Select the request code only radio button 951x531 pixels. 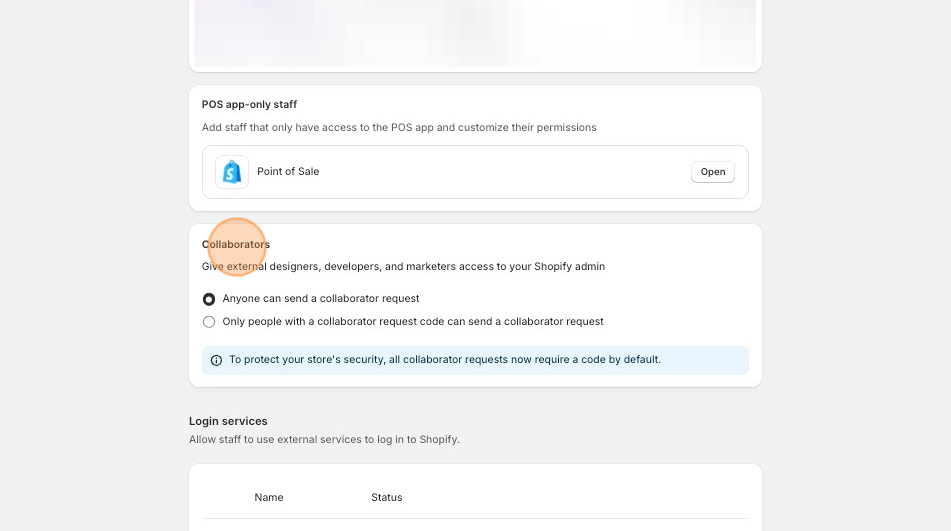click(209, 322)
